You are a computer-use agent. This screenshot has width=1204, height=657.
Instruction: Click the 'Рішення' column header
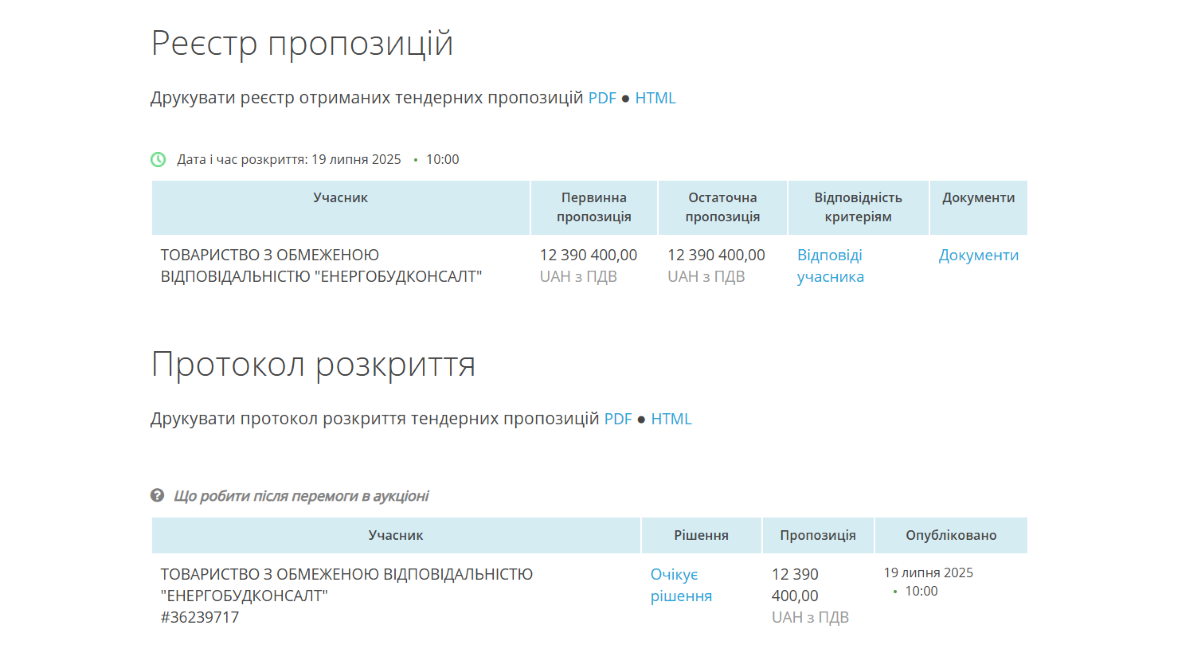701,535
